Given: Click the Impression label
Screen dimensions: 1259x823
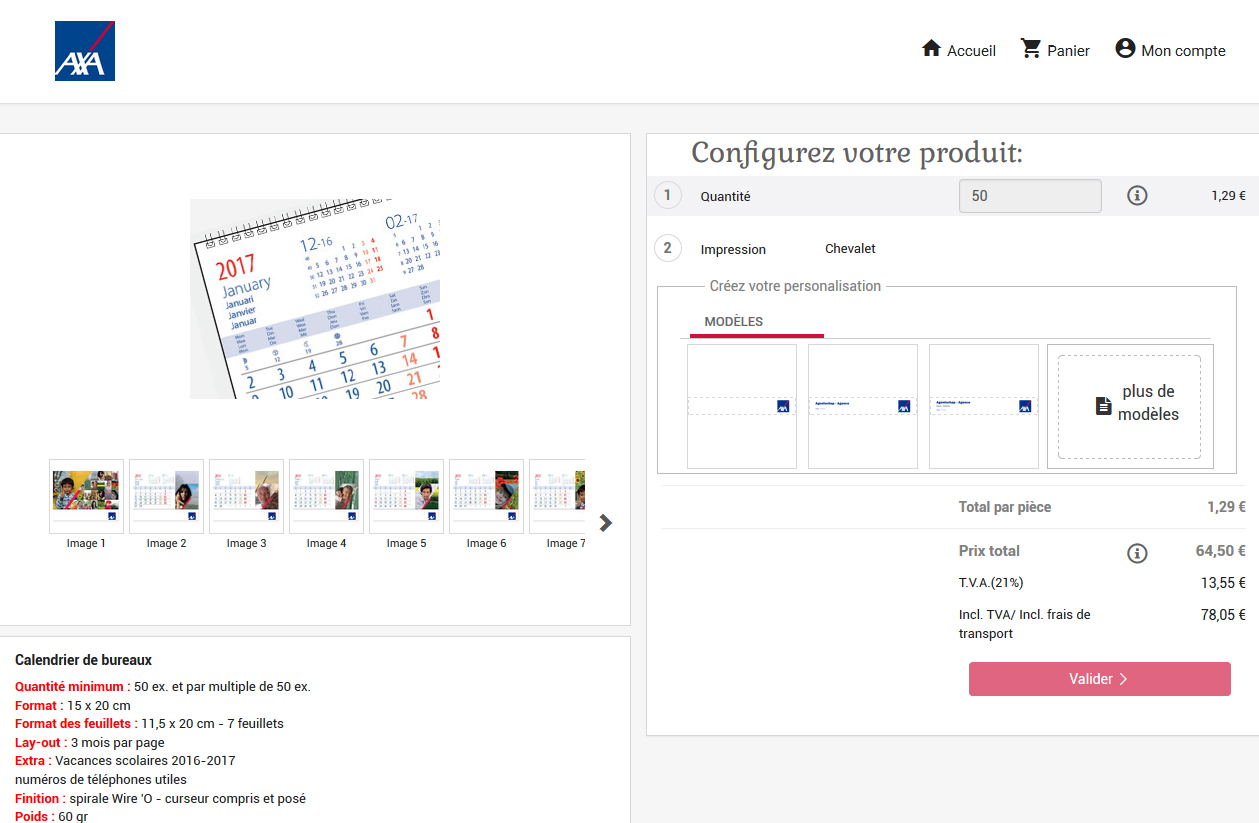Looking at the screenshot, I should pos(733,250).
